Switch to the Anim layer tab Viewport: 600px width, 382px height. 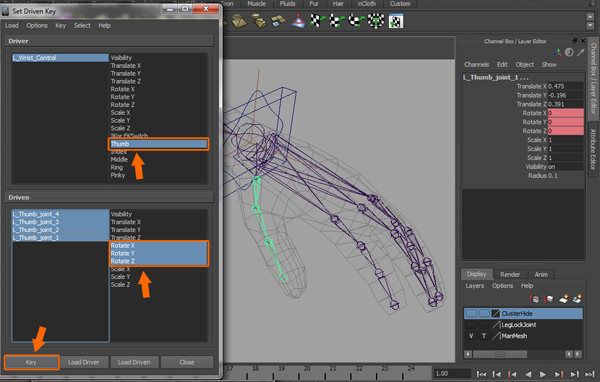(541, 274)
